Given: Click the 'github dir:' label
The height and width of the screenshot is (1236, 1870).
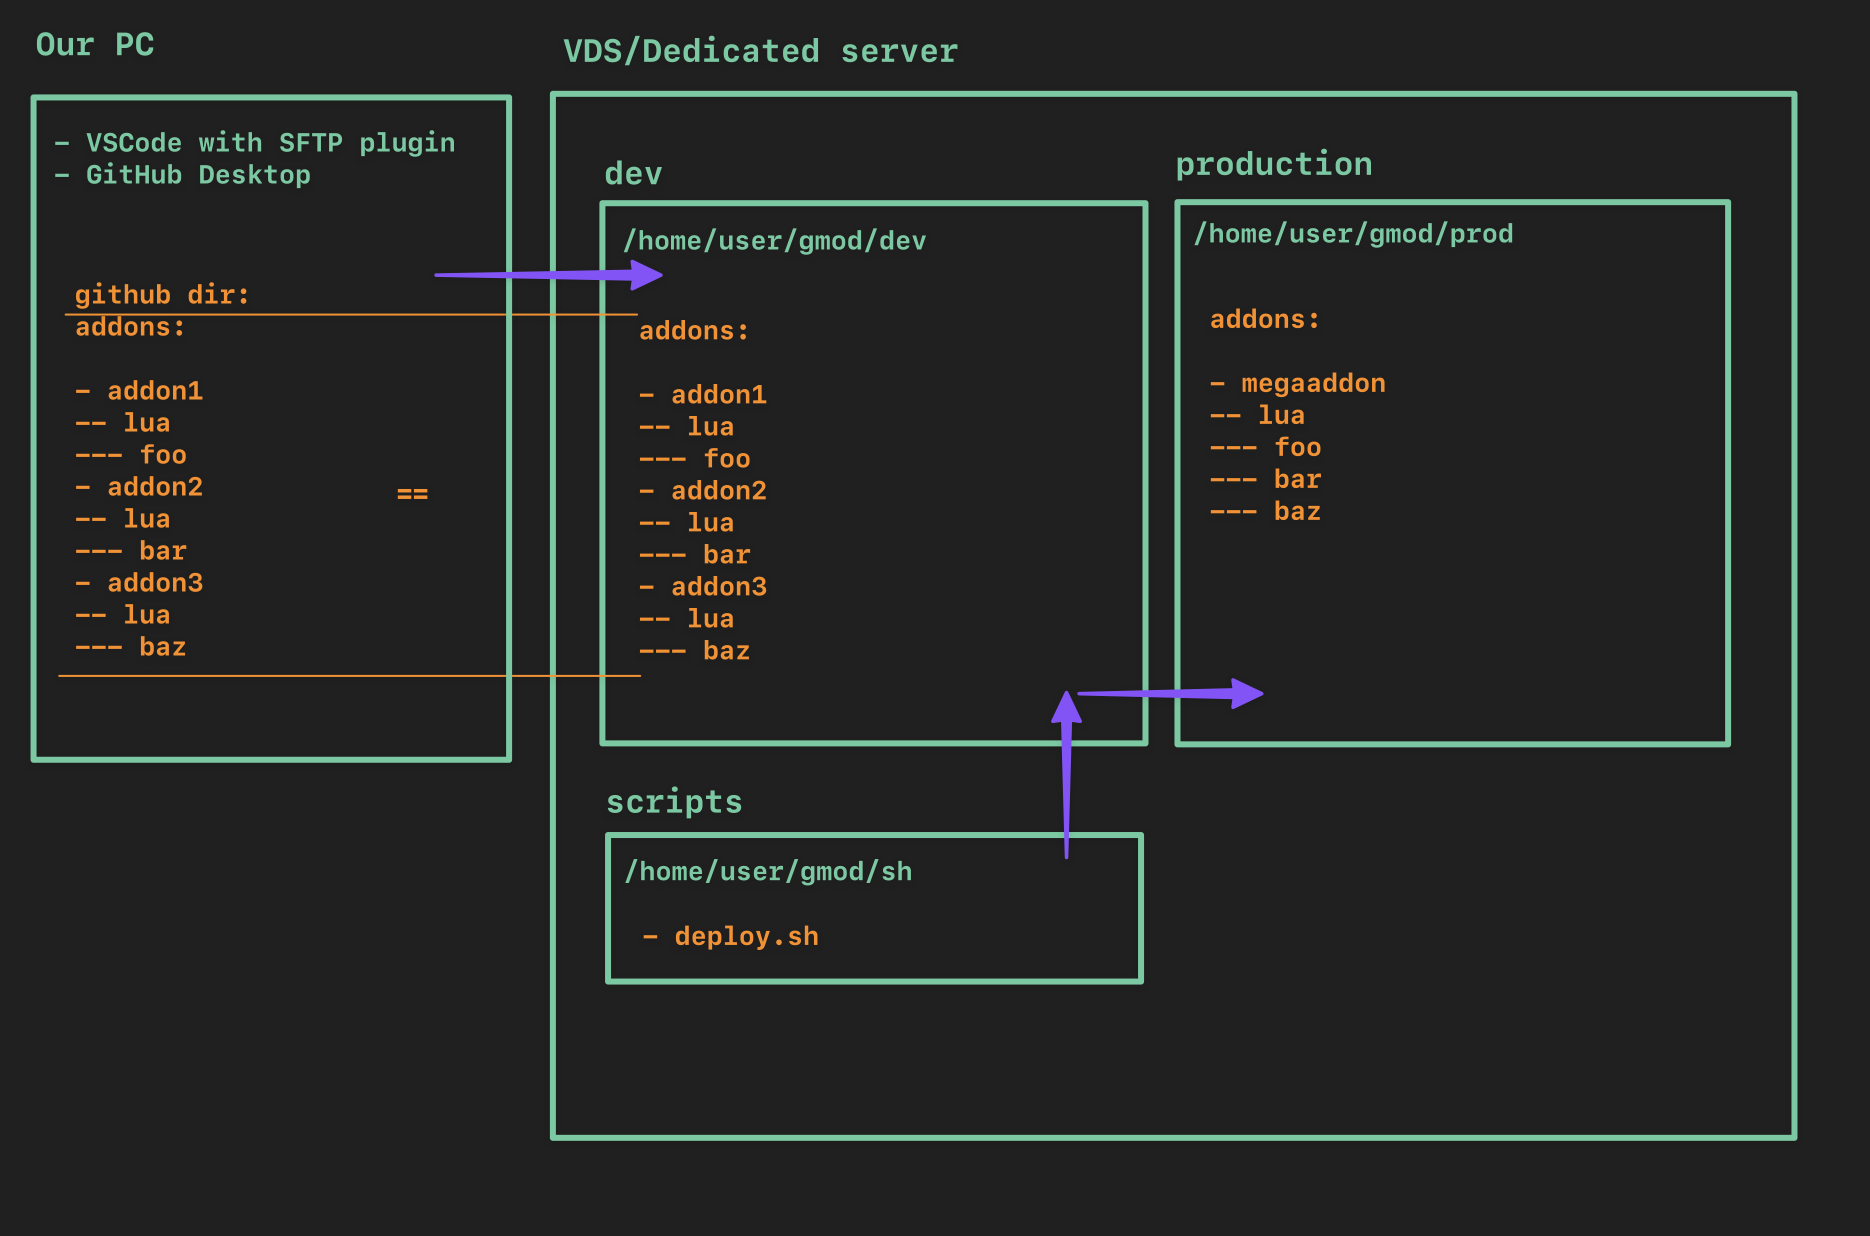Looking at the screenshot, I should 162,294.
